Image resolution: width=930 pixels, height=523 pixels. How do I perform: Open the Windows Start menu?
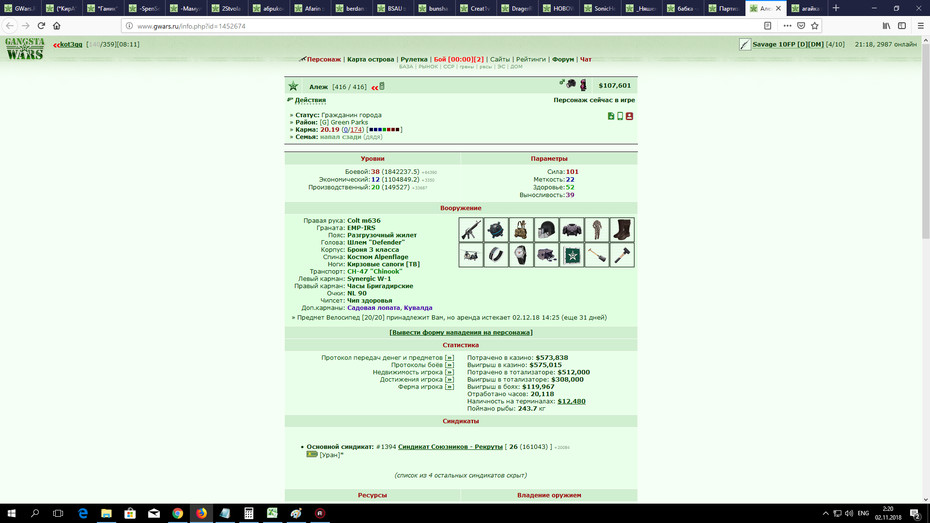click(x=11, y=513)
